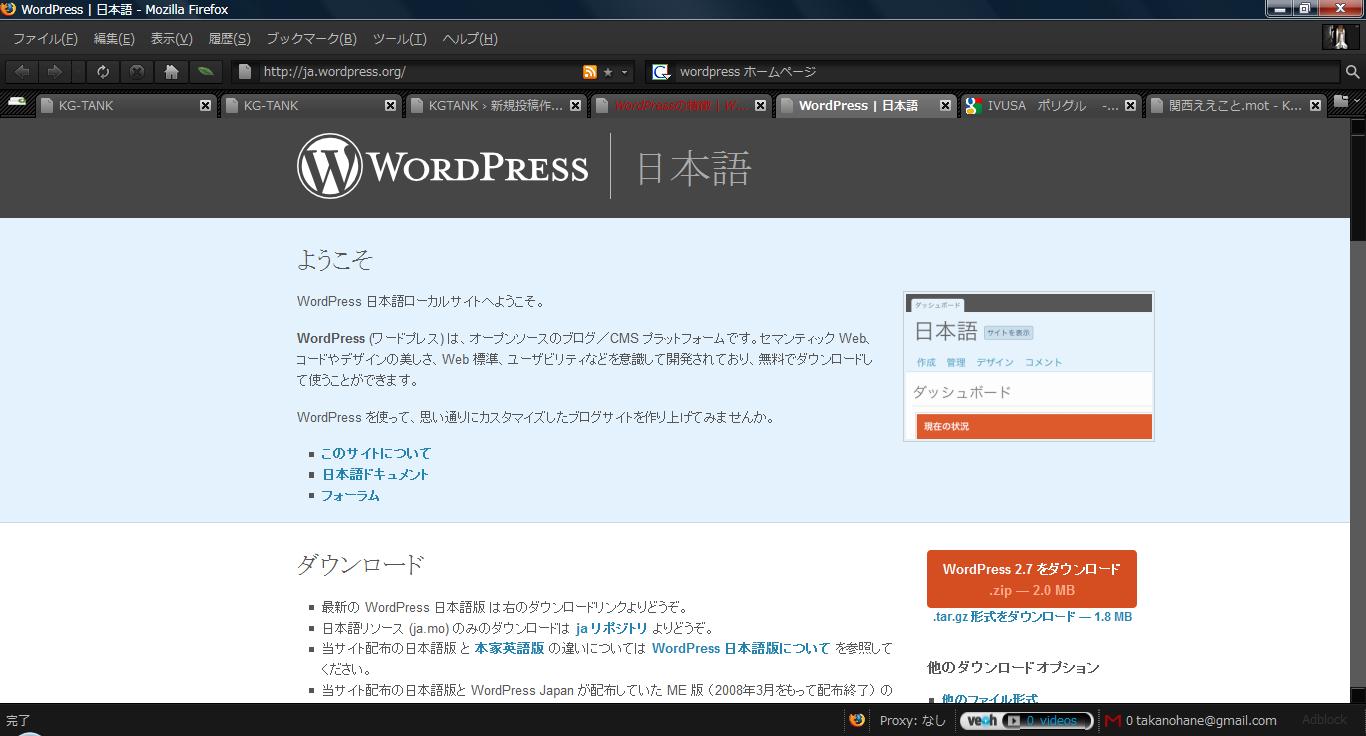Close the WordPress | 日本語 tab
1366x736 pixels.
(945, 105)
